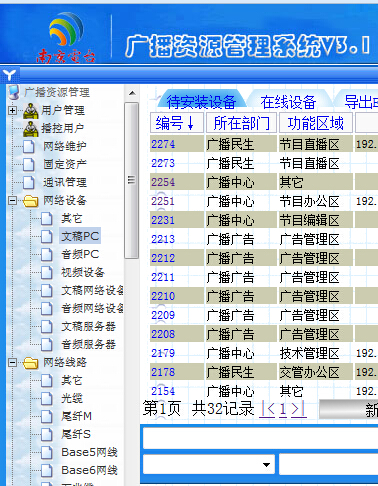The height and width of the screenshot is (486, 378).
Task: Open record number 2273
Action: 163,163
